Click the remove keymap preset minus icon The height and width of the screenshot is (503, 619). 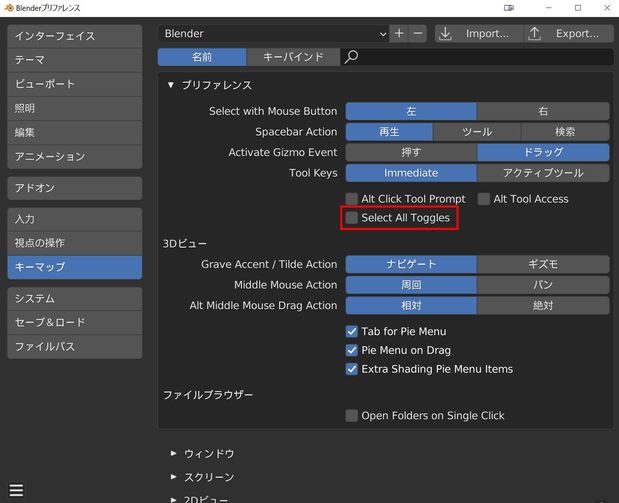pos(418,34)
